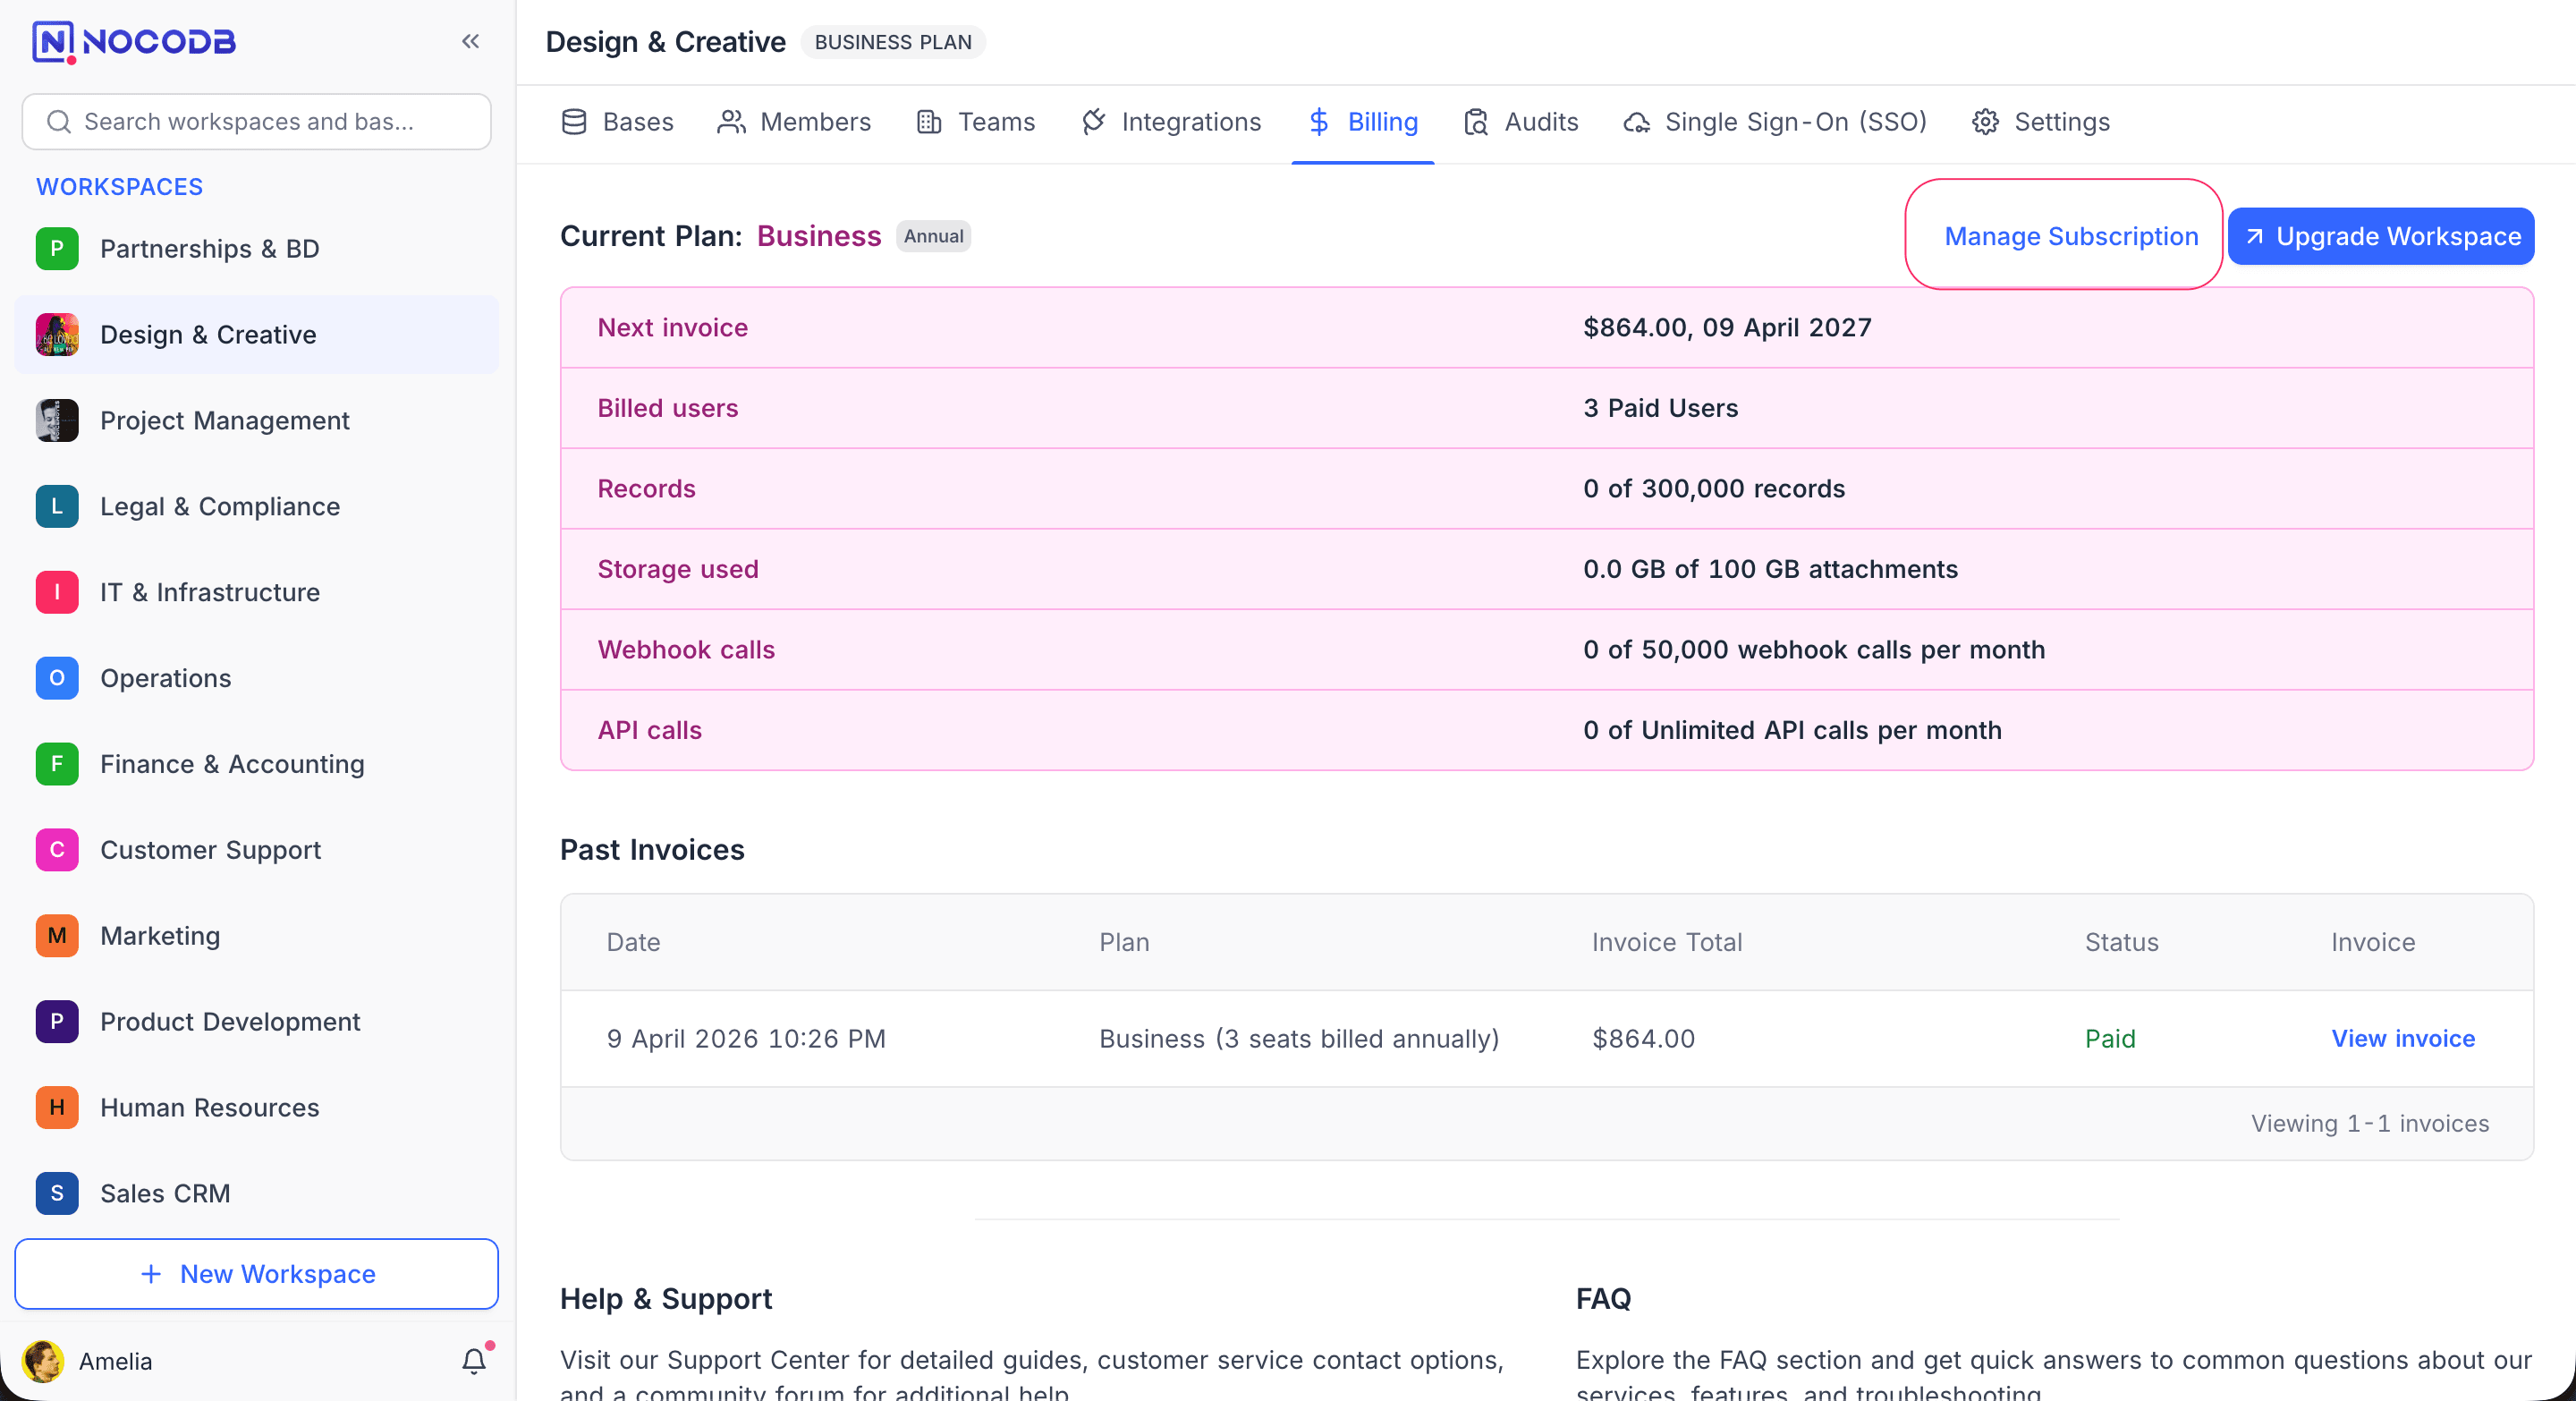Switch to the Integrations tab
The width and height of the screenshot is (2576, 1401).
[1172, 122]
